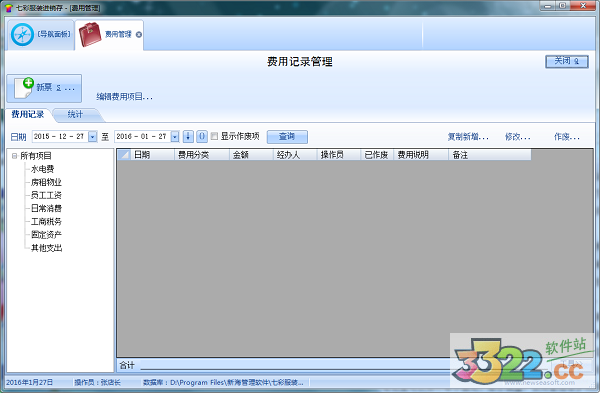The width and height of the screenshot is (600, 393).
Task: Click the down arrow date shift button
Action: coord(188,137)
